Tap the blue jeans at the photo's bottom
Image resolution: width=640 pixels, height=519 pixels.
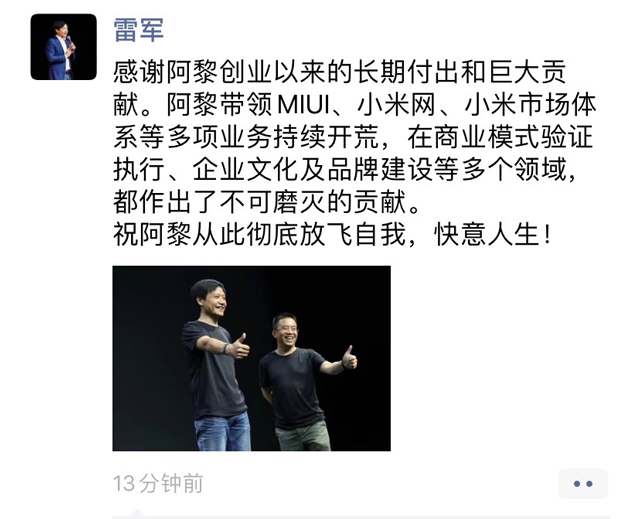tap(223, 432)
